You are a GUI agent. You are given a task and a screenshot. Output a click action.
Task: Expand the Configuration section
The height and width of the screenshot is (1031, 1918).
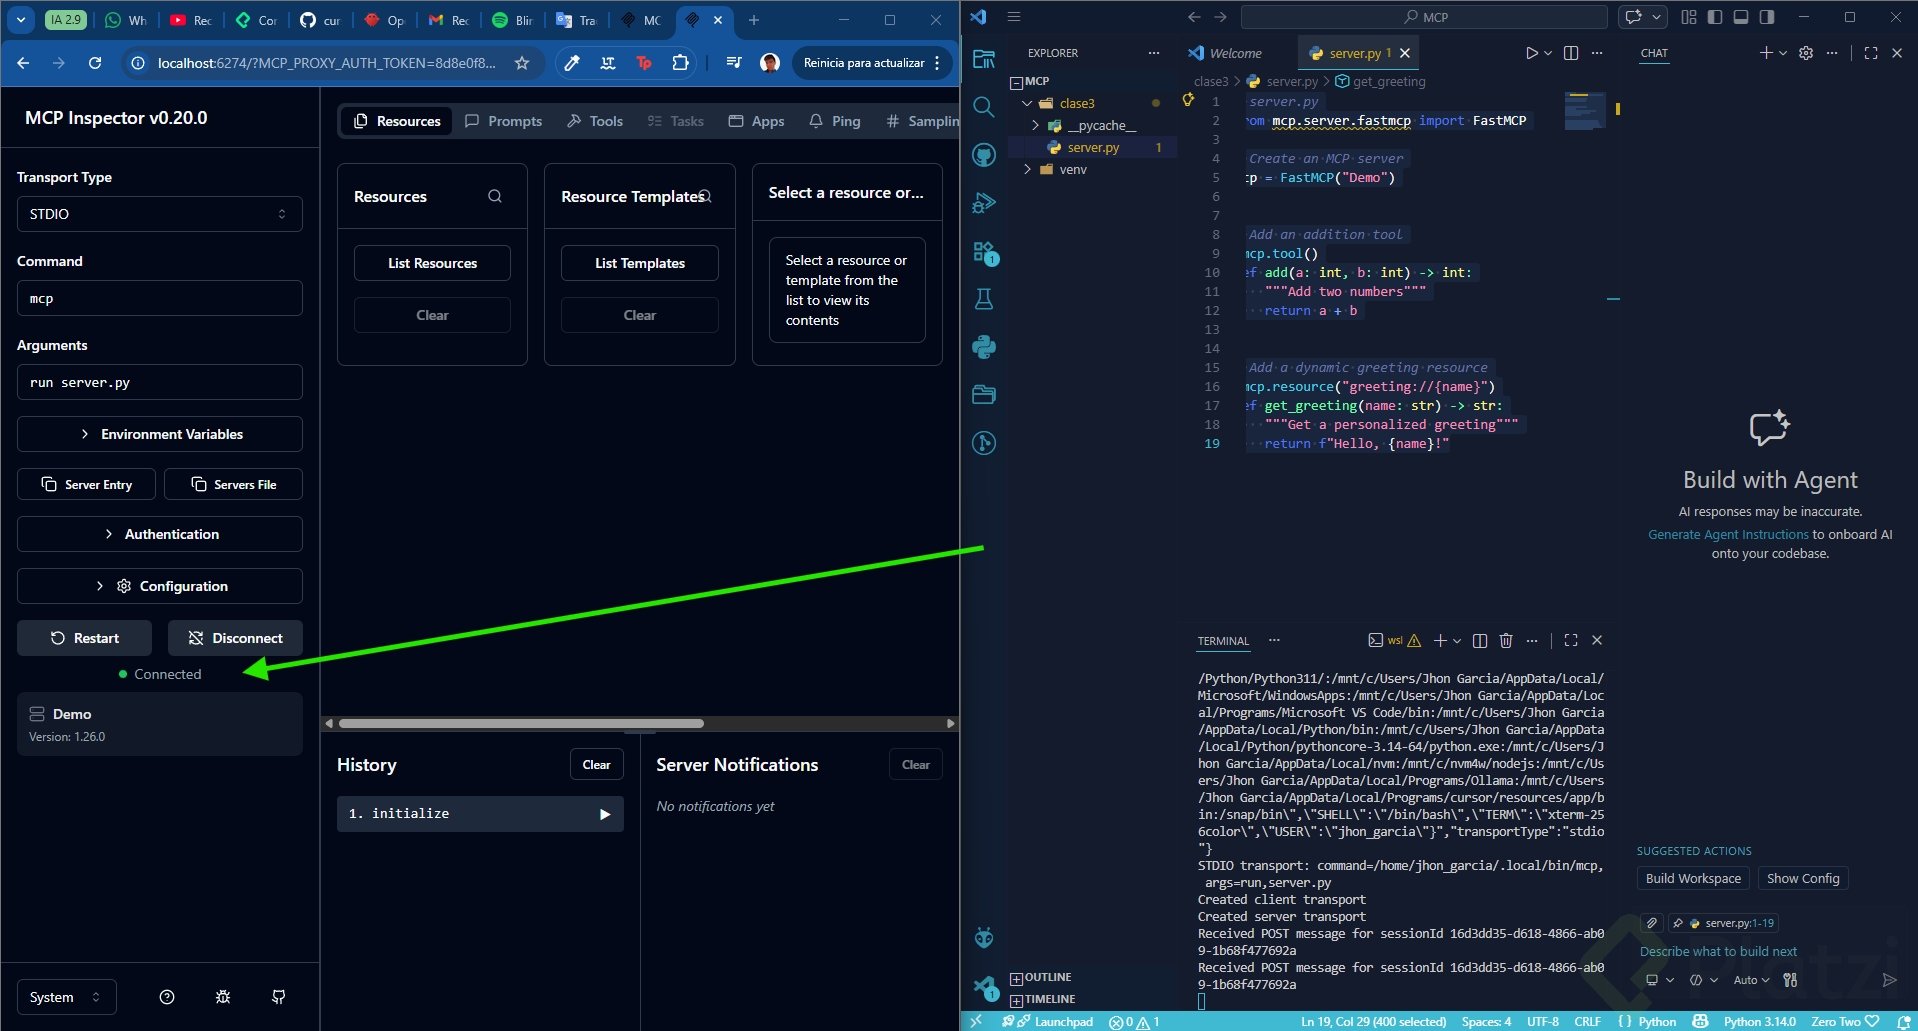160,586
